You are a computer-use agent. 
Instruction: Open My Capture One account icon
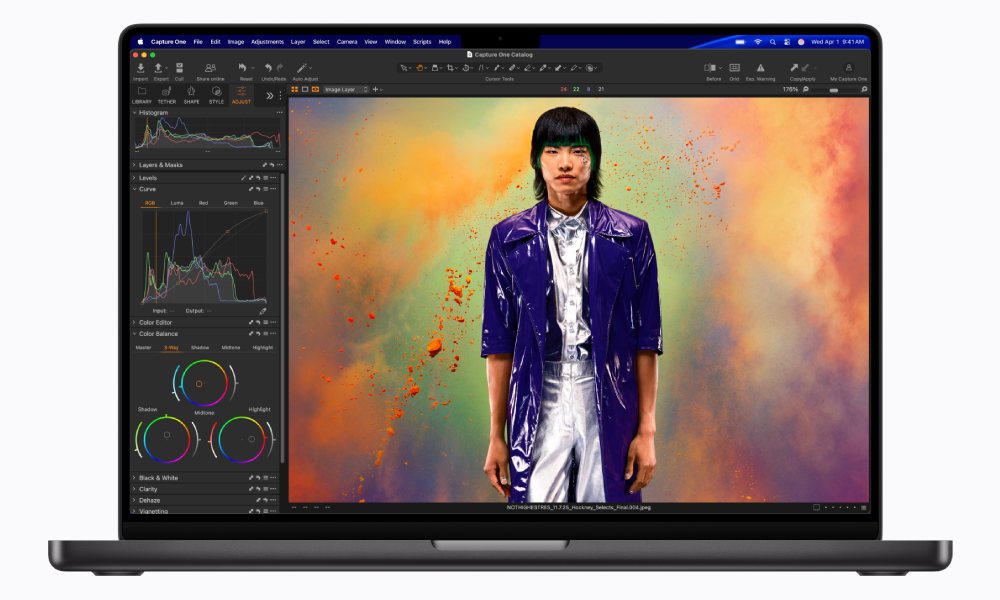click(x=848, y=68)
